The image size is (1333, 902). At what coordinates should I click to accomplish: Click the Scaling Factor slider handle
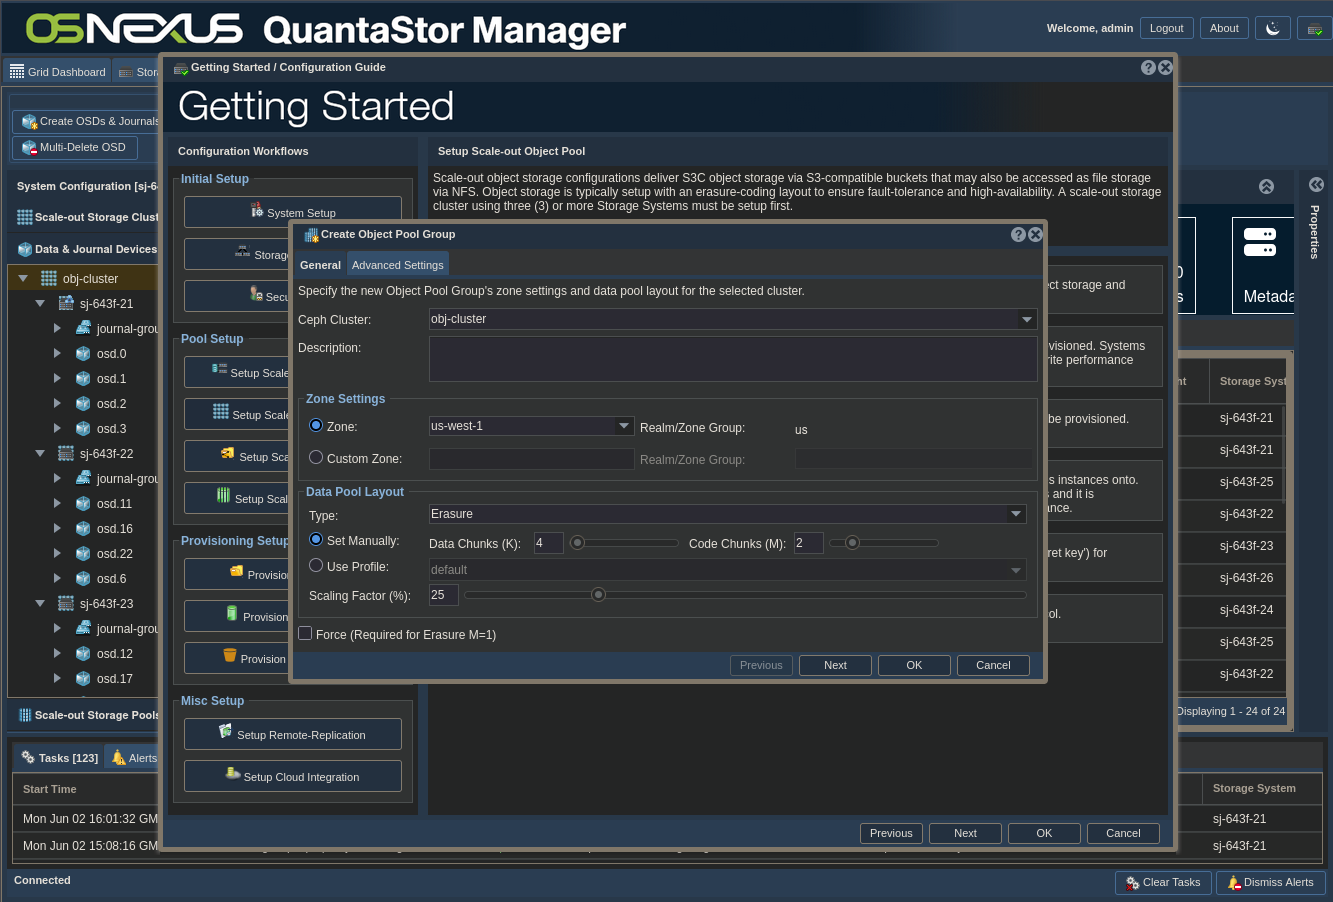click(x=598, y=595)
